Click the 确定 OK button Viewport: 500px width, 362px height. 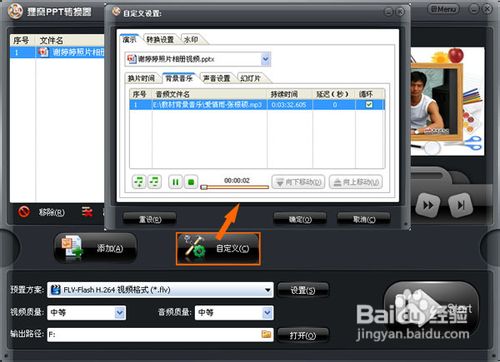[300, 219]
